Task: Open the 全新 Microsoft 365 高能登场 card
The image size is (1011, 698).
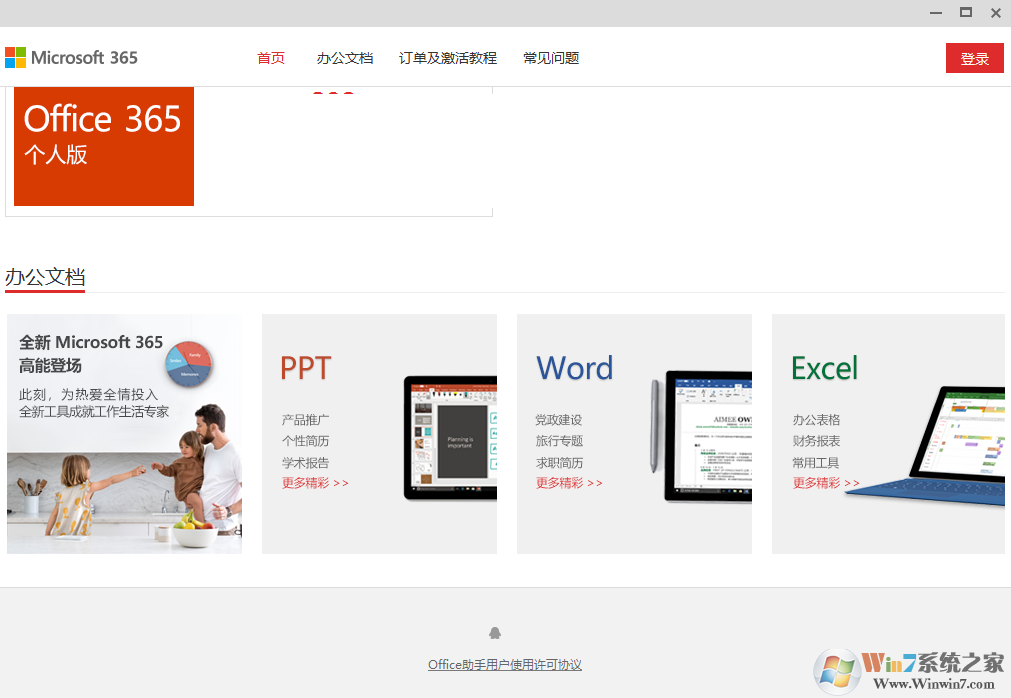Action: click(x=124, y=434)
